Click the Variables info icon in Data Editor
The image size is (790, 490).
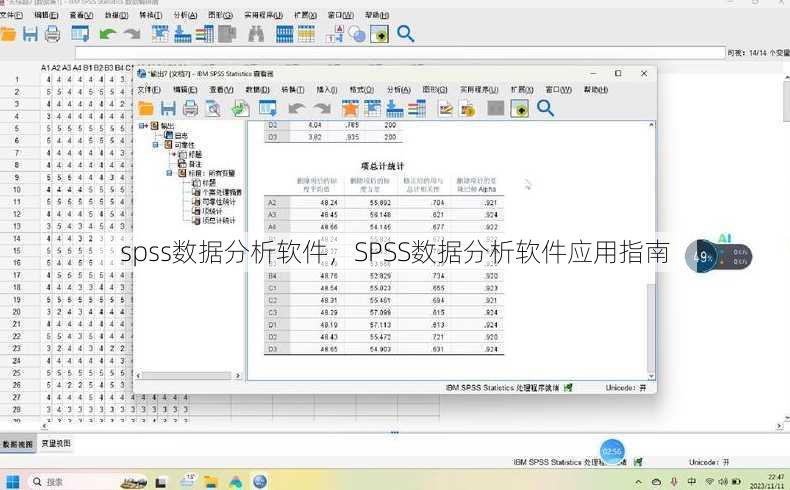click(x=205, y=34)
